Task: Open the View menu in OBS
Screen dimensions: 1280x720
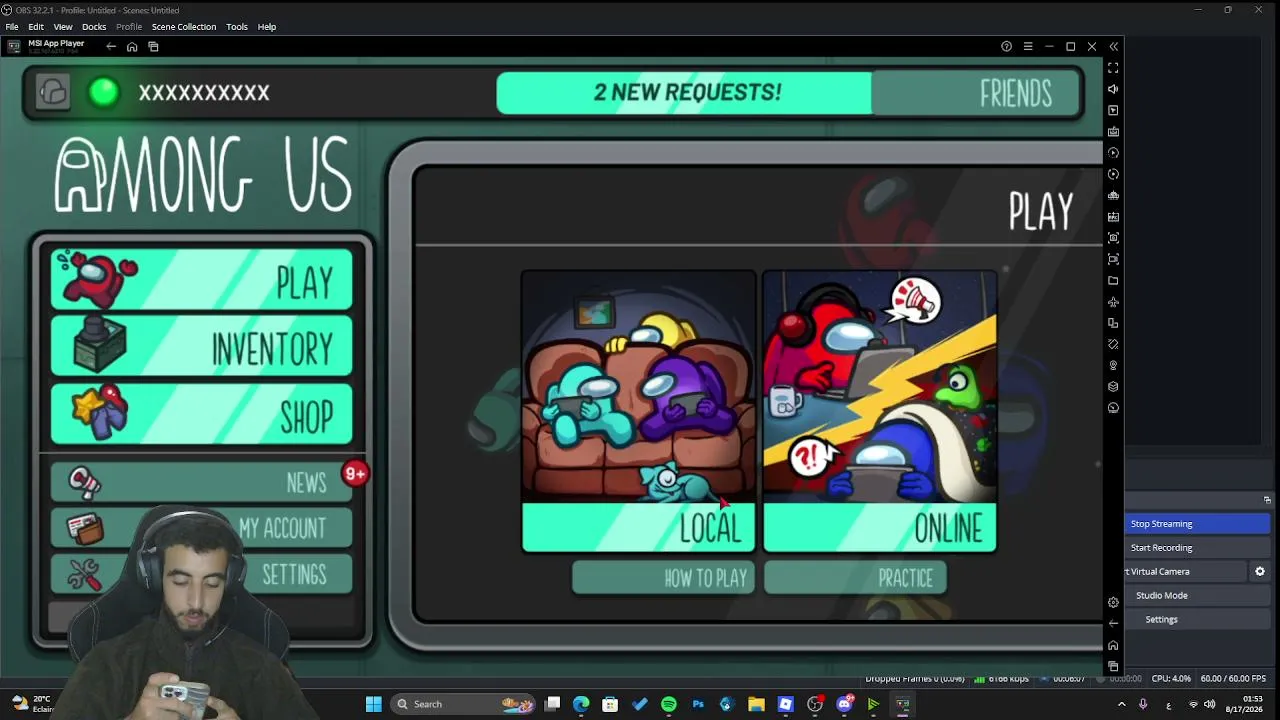Action: pyautogui.click(x=63, y=27)
